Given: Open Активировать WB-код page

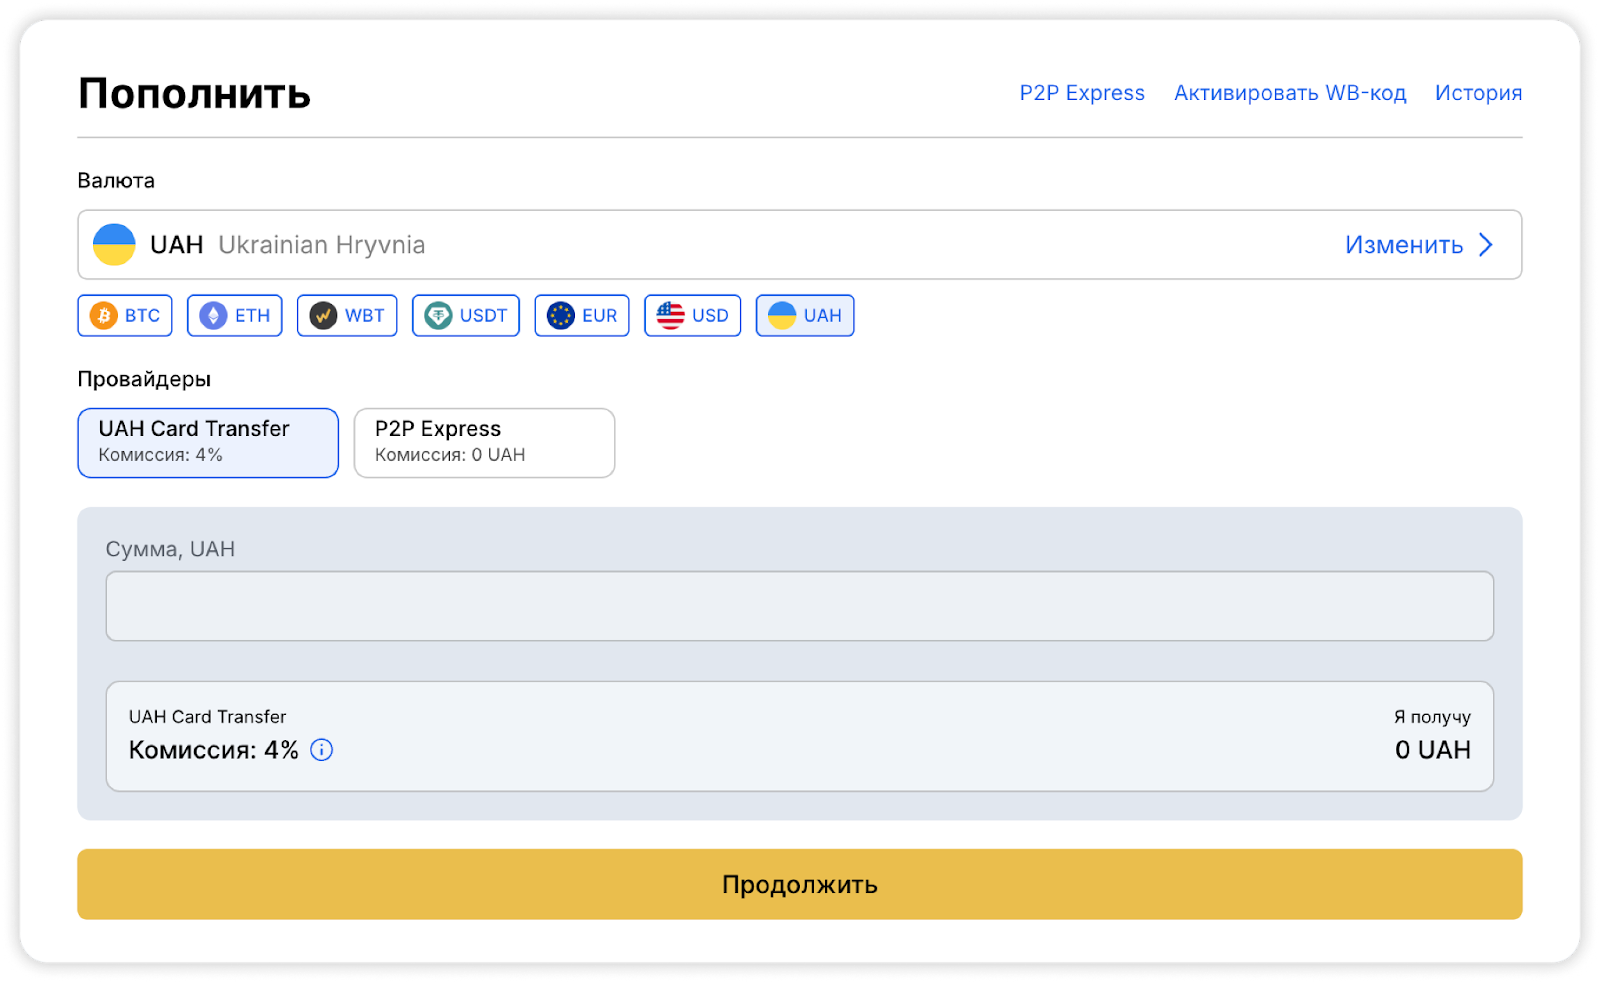Looking at the screenshot, I should 1289,93.
